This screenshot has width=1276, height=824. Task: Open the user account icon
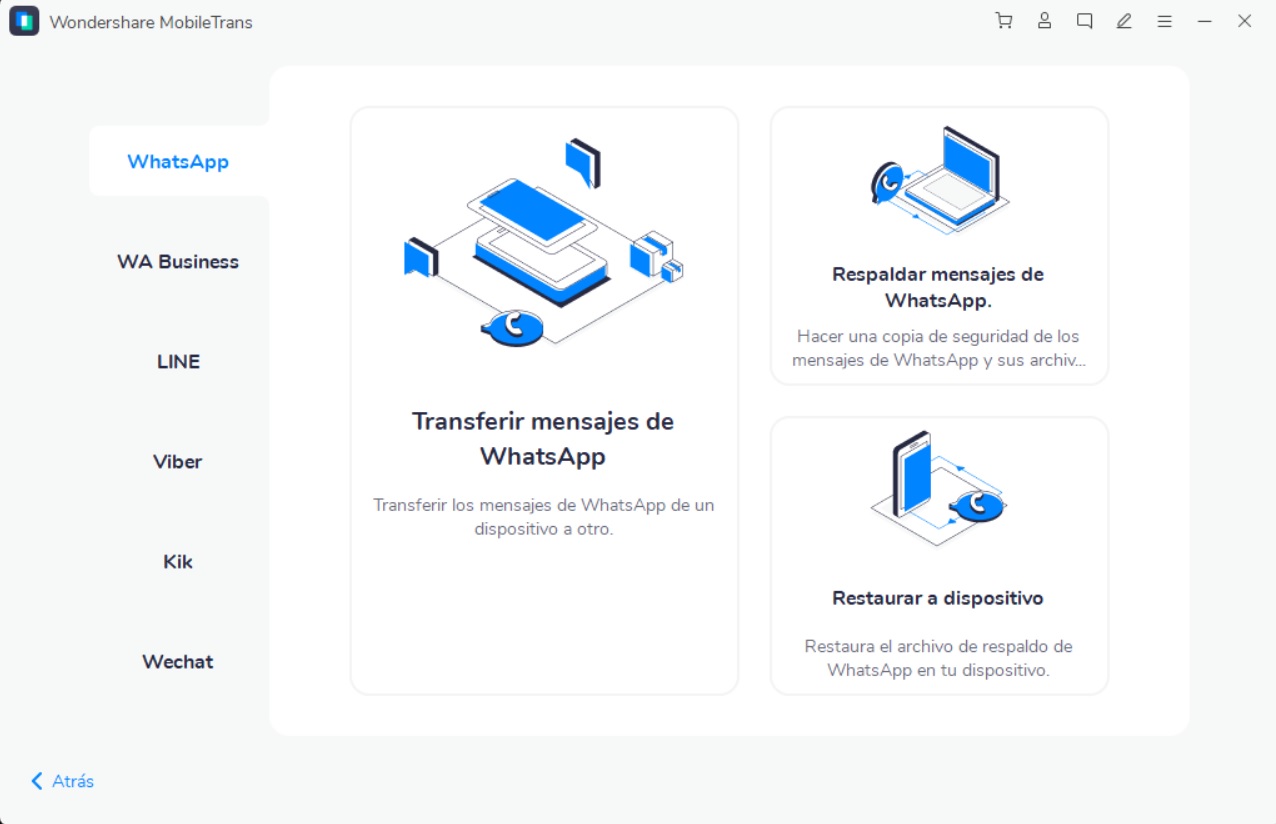(1044, 21)
